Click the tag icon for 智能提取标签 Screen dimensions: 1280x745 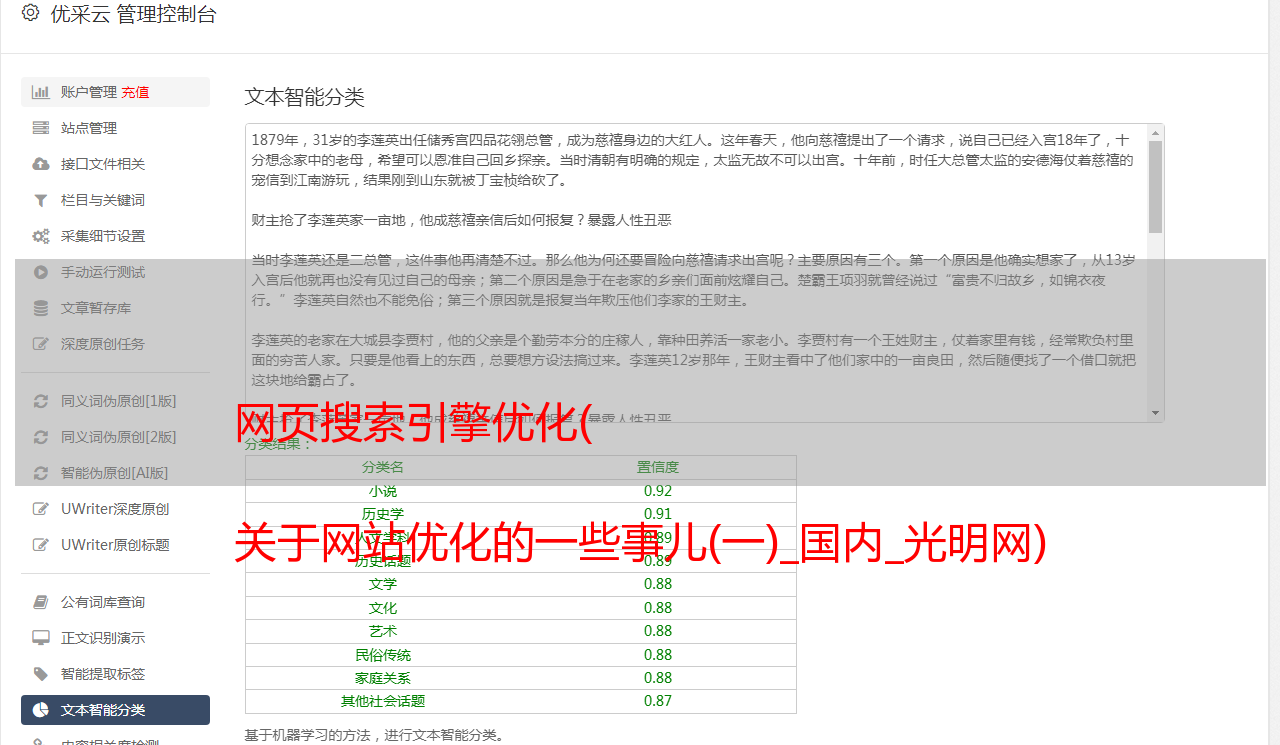click(x=40, y=674)
